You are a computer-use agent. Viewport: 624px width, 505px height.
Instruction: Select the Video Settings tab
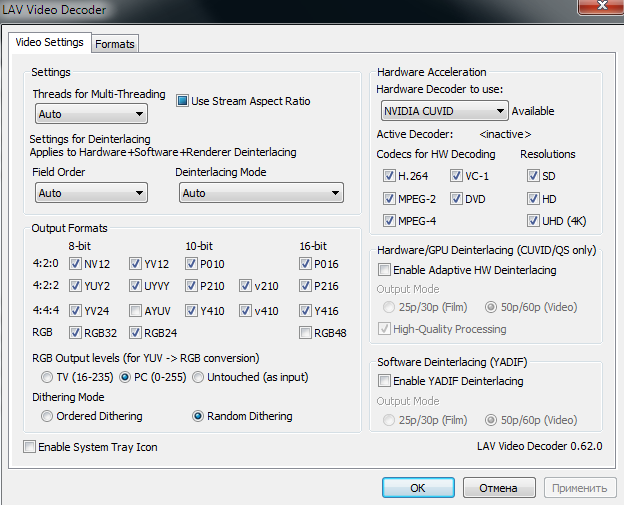[x=50, y=43]
